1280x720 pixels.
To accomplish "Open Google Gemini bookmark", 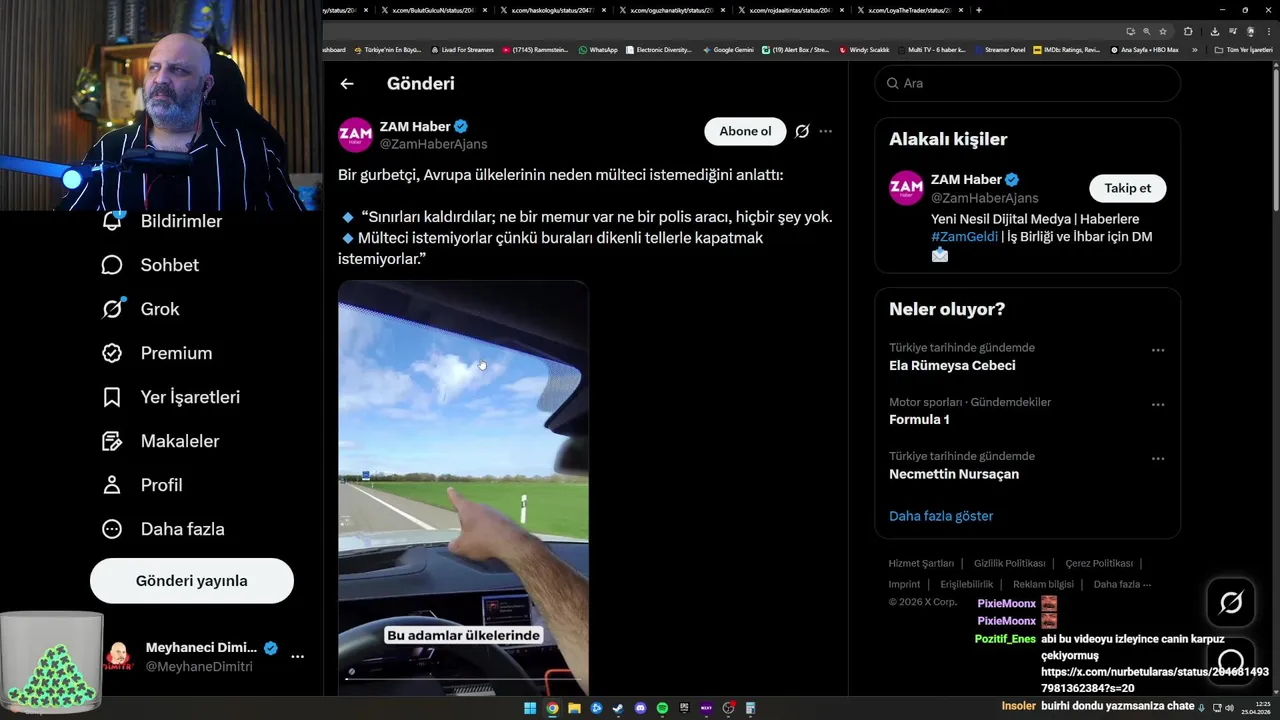I will pos(728,49).
